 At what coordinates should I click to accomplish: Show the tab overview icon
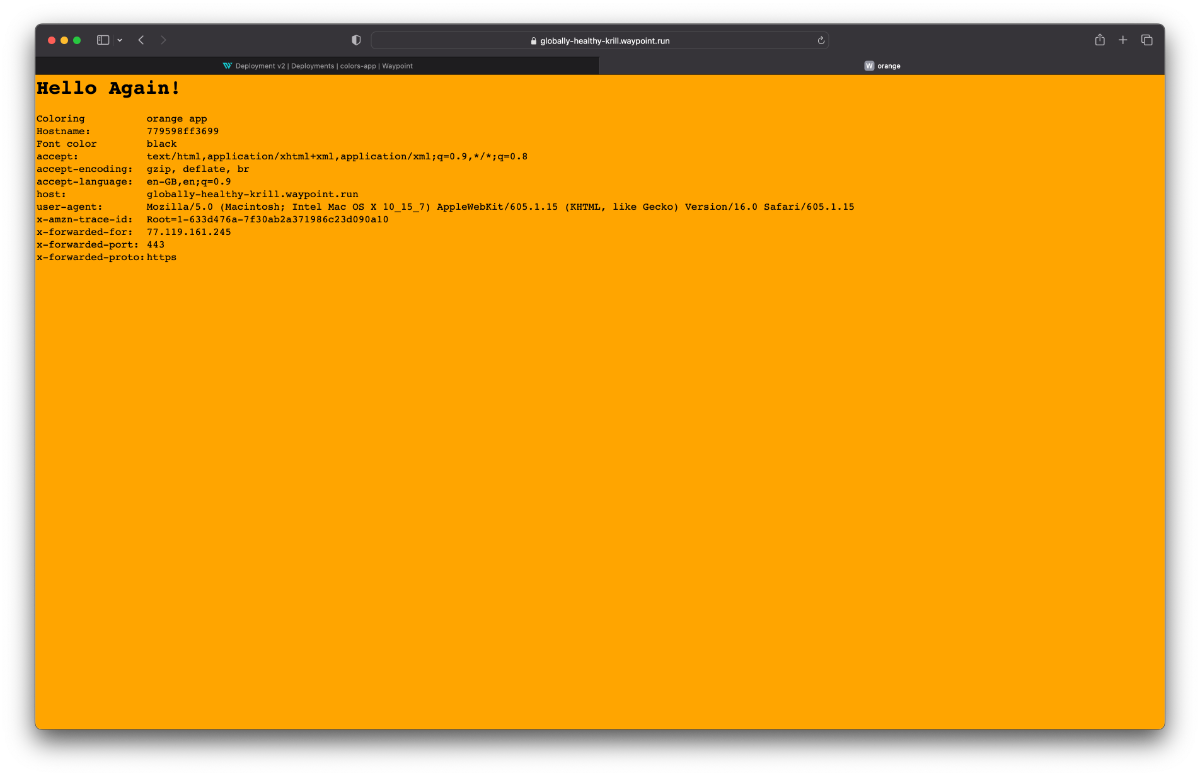[x=1147, y=40]
